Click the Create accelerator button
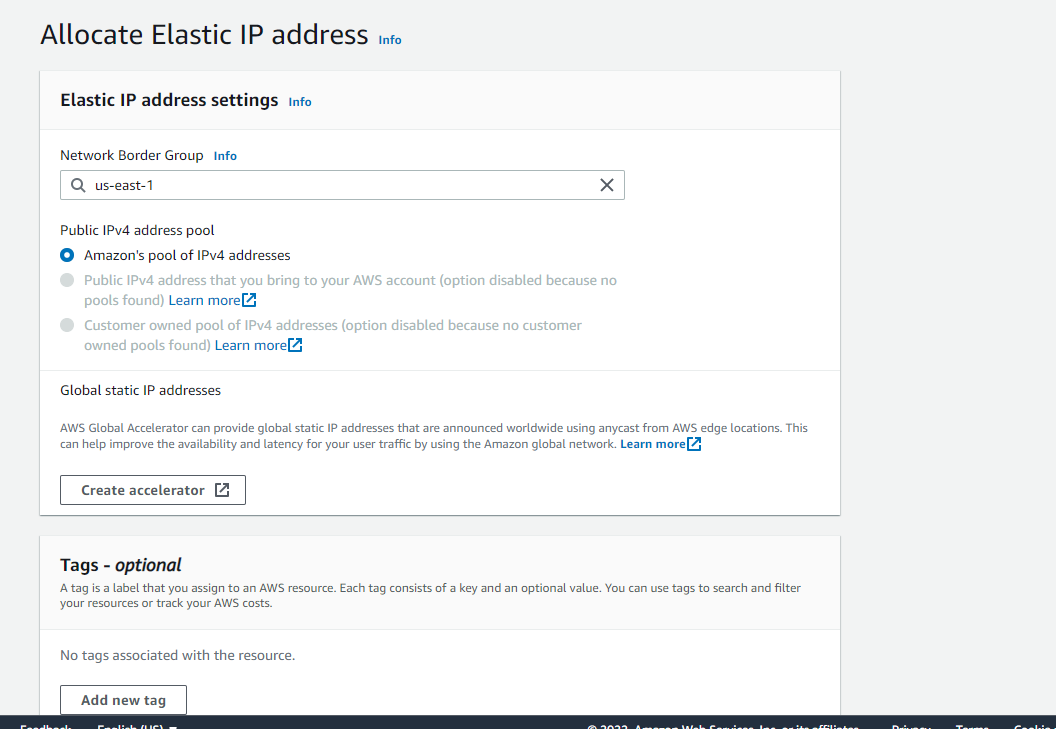The height and width of the screenshot is (729, 1056). 153,490
